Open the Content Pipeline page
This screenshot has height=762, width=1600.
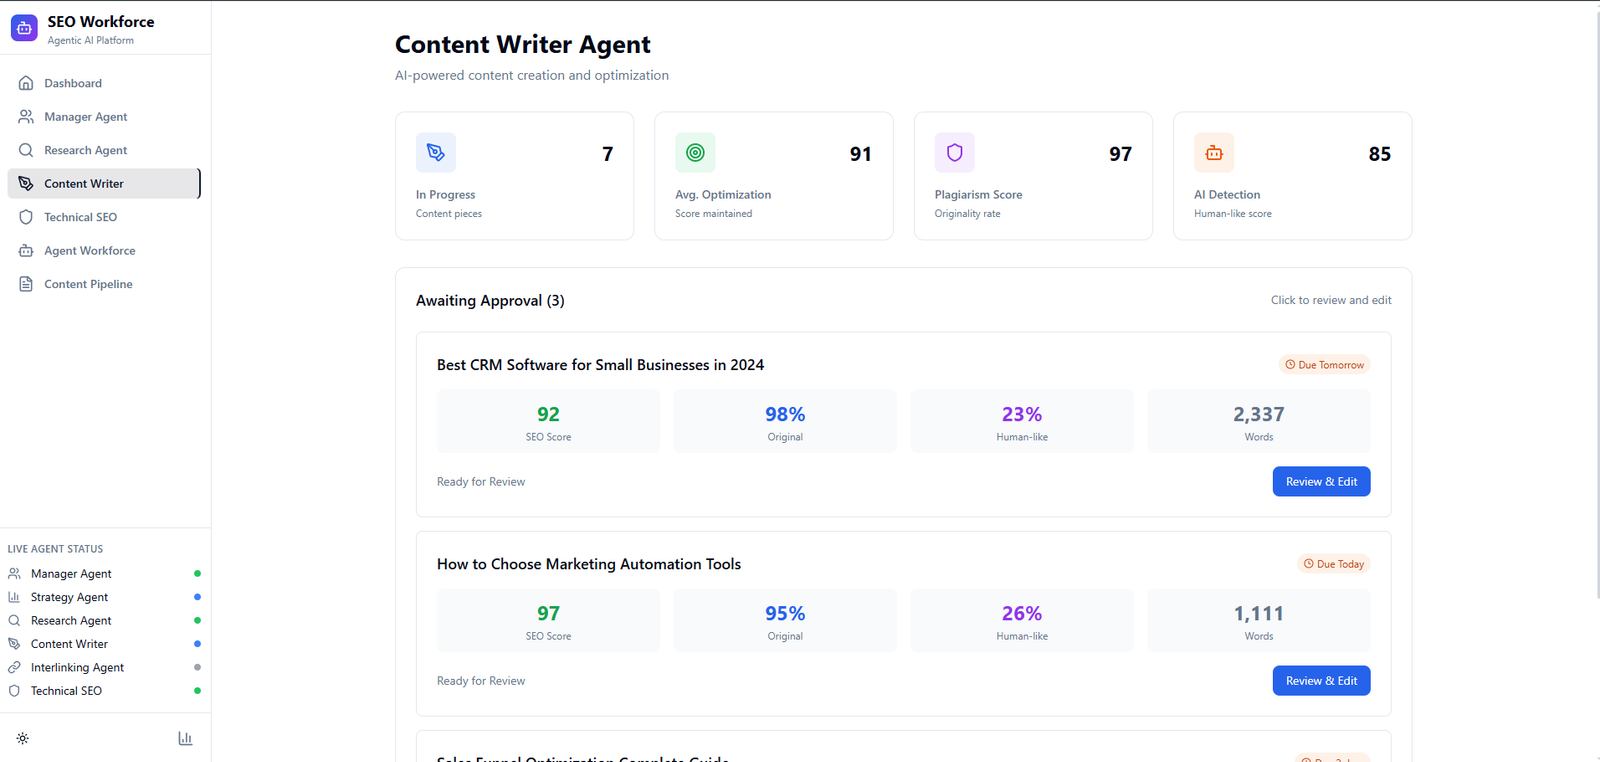[104, 284]
